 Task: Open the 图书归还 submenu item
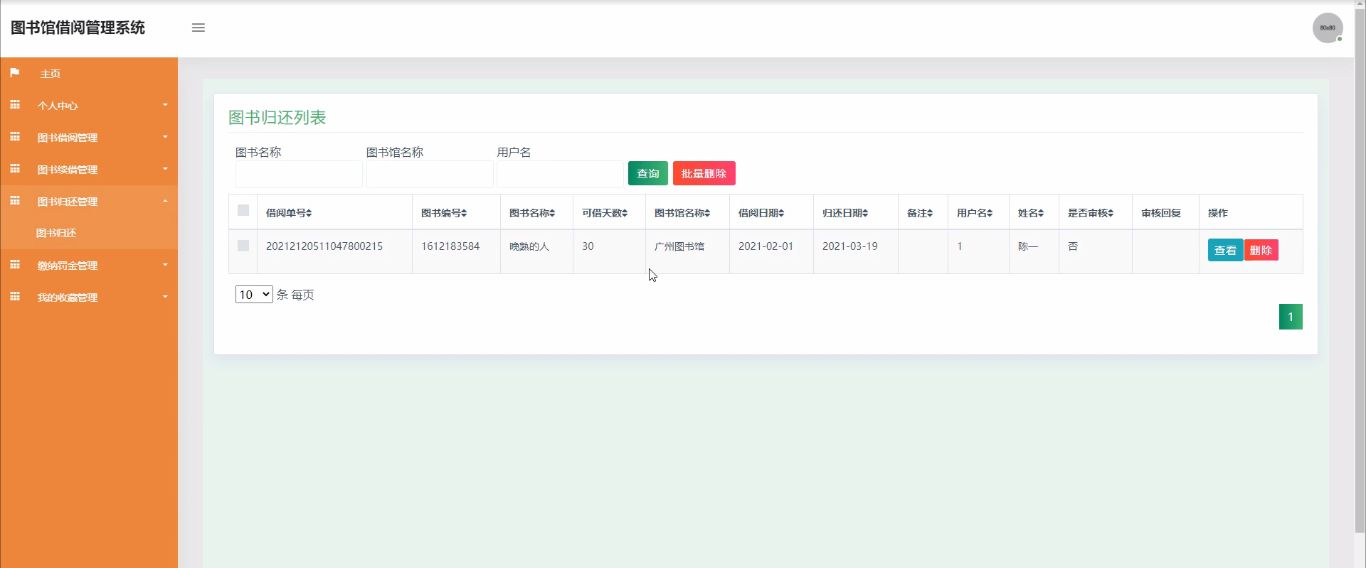click(56, 233)
